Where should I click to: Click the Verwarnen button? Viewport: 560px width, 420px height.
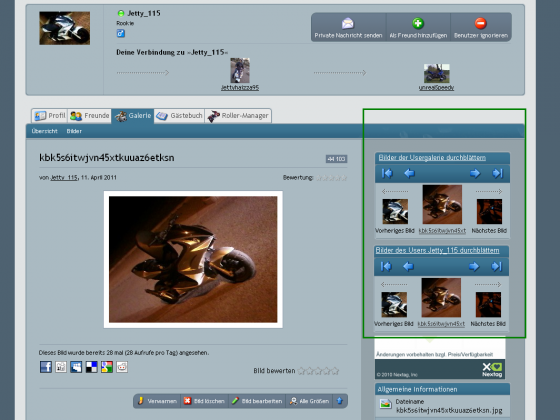pyautogui.click(x=158, y=401)
